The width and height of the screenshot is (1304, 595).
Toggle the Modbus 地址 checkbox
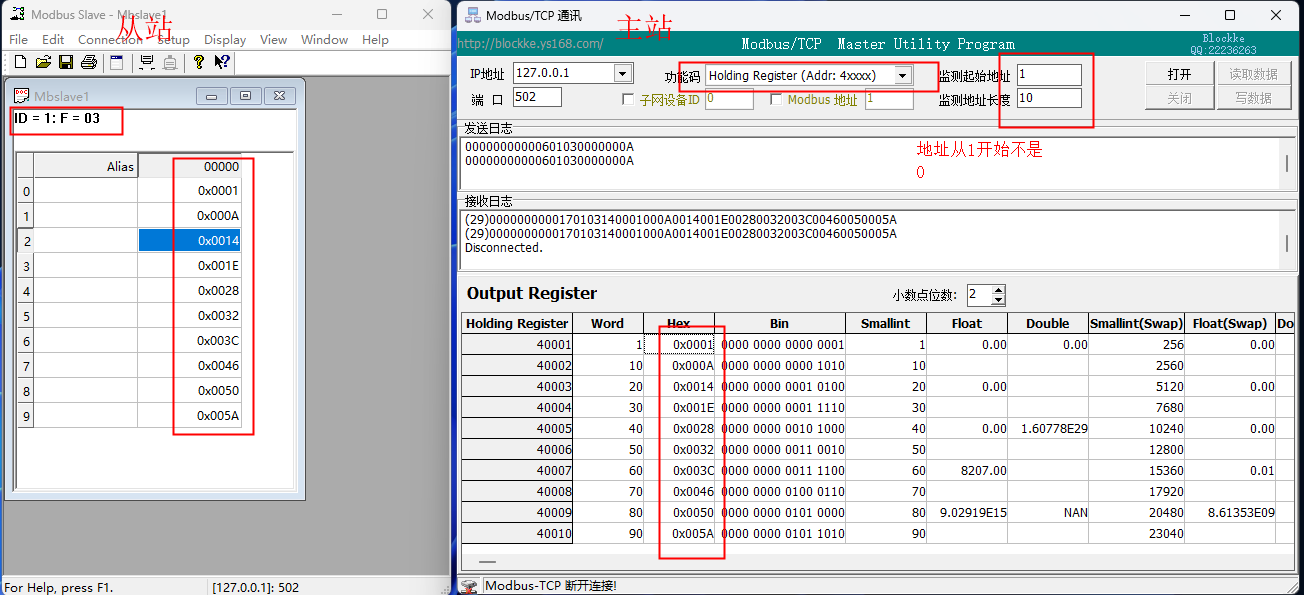coord(776,99)
